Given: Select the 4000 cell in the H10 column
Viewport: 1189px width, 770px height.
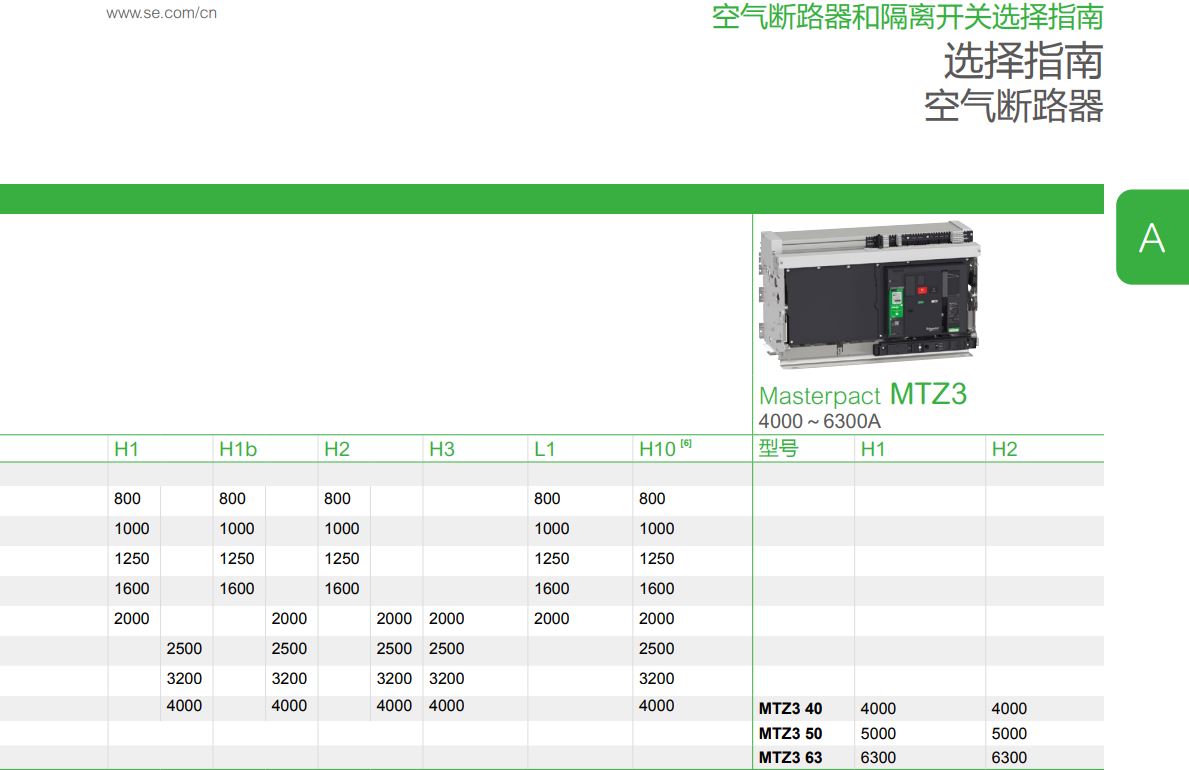Looking at the screenshot, I should point(657,706).
